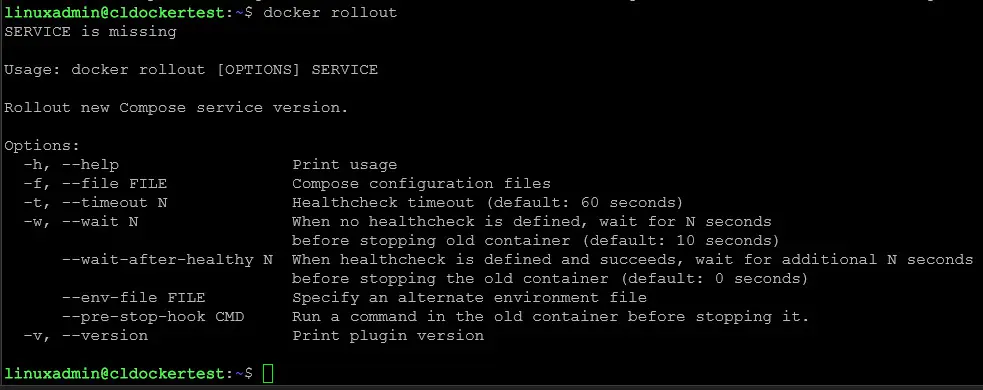983x390 pixels.
Task: Click 'Rollout new Compose service version.' line
Action: coord(176,108)
